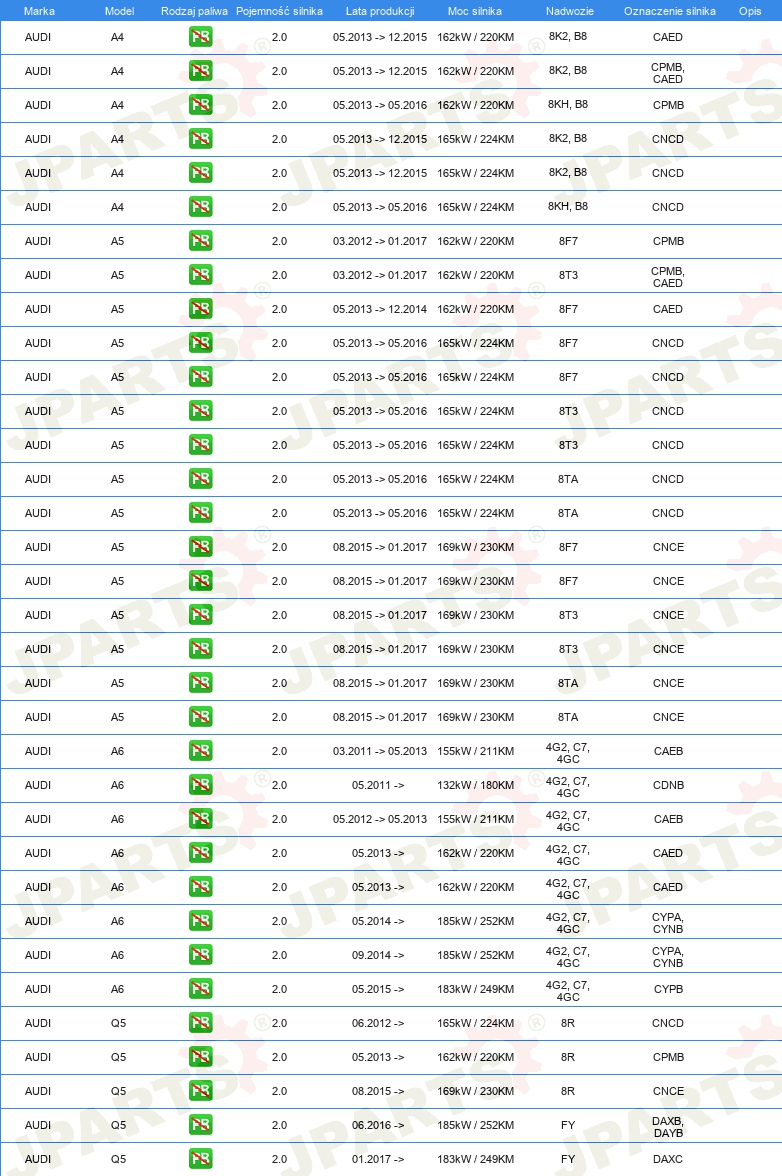Click the fuel icon in the Q5 CNCE row

[x=200, y=1090]
